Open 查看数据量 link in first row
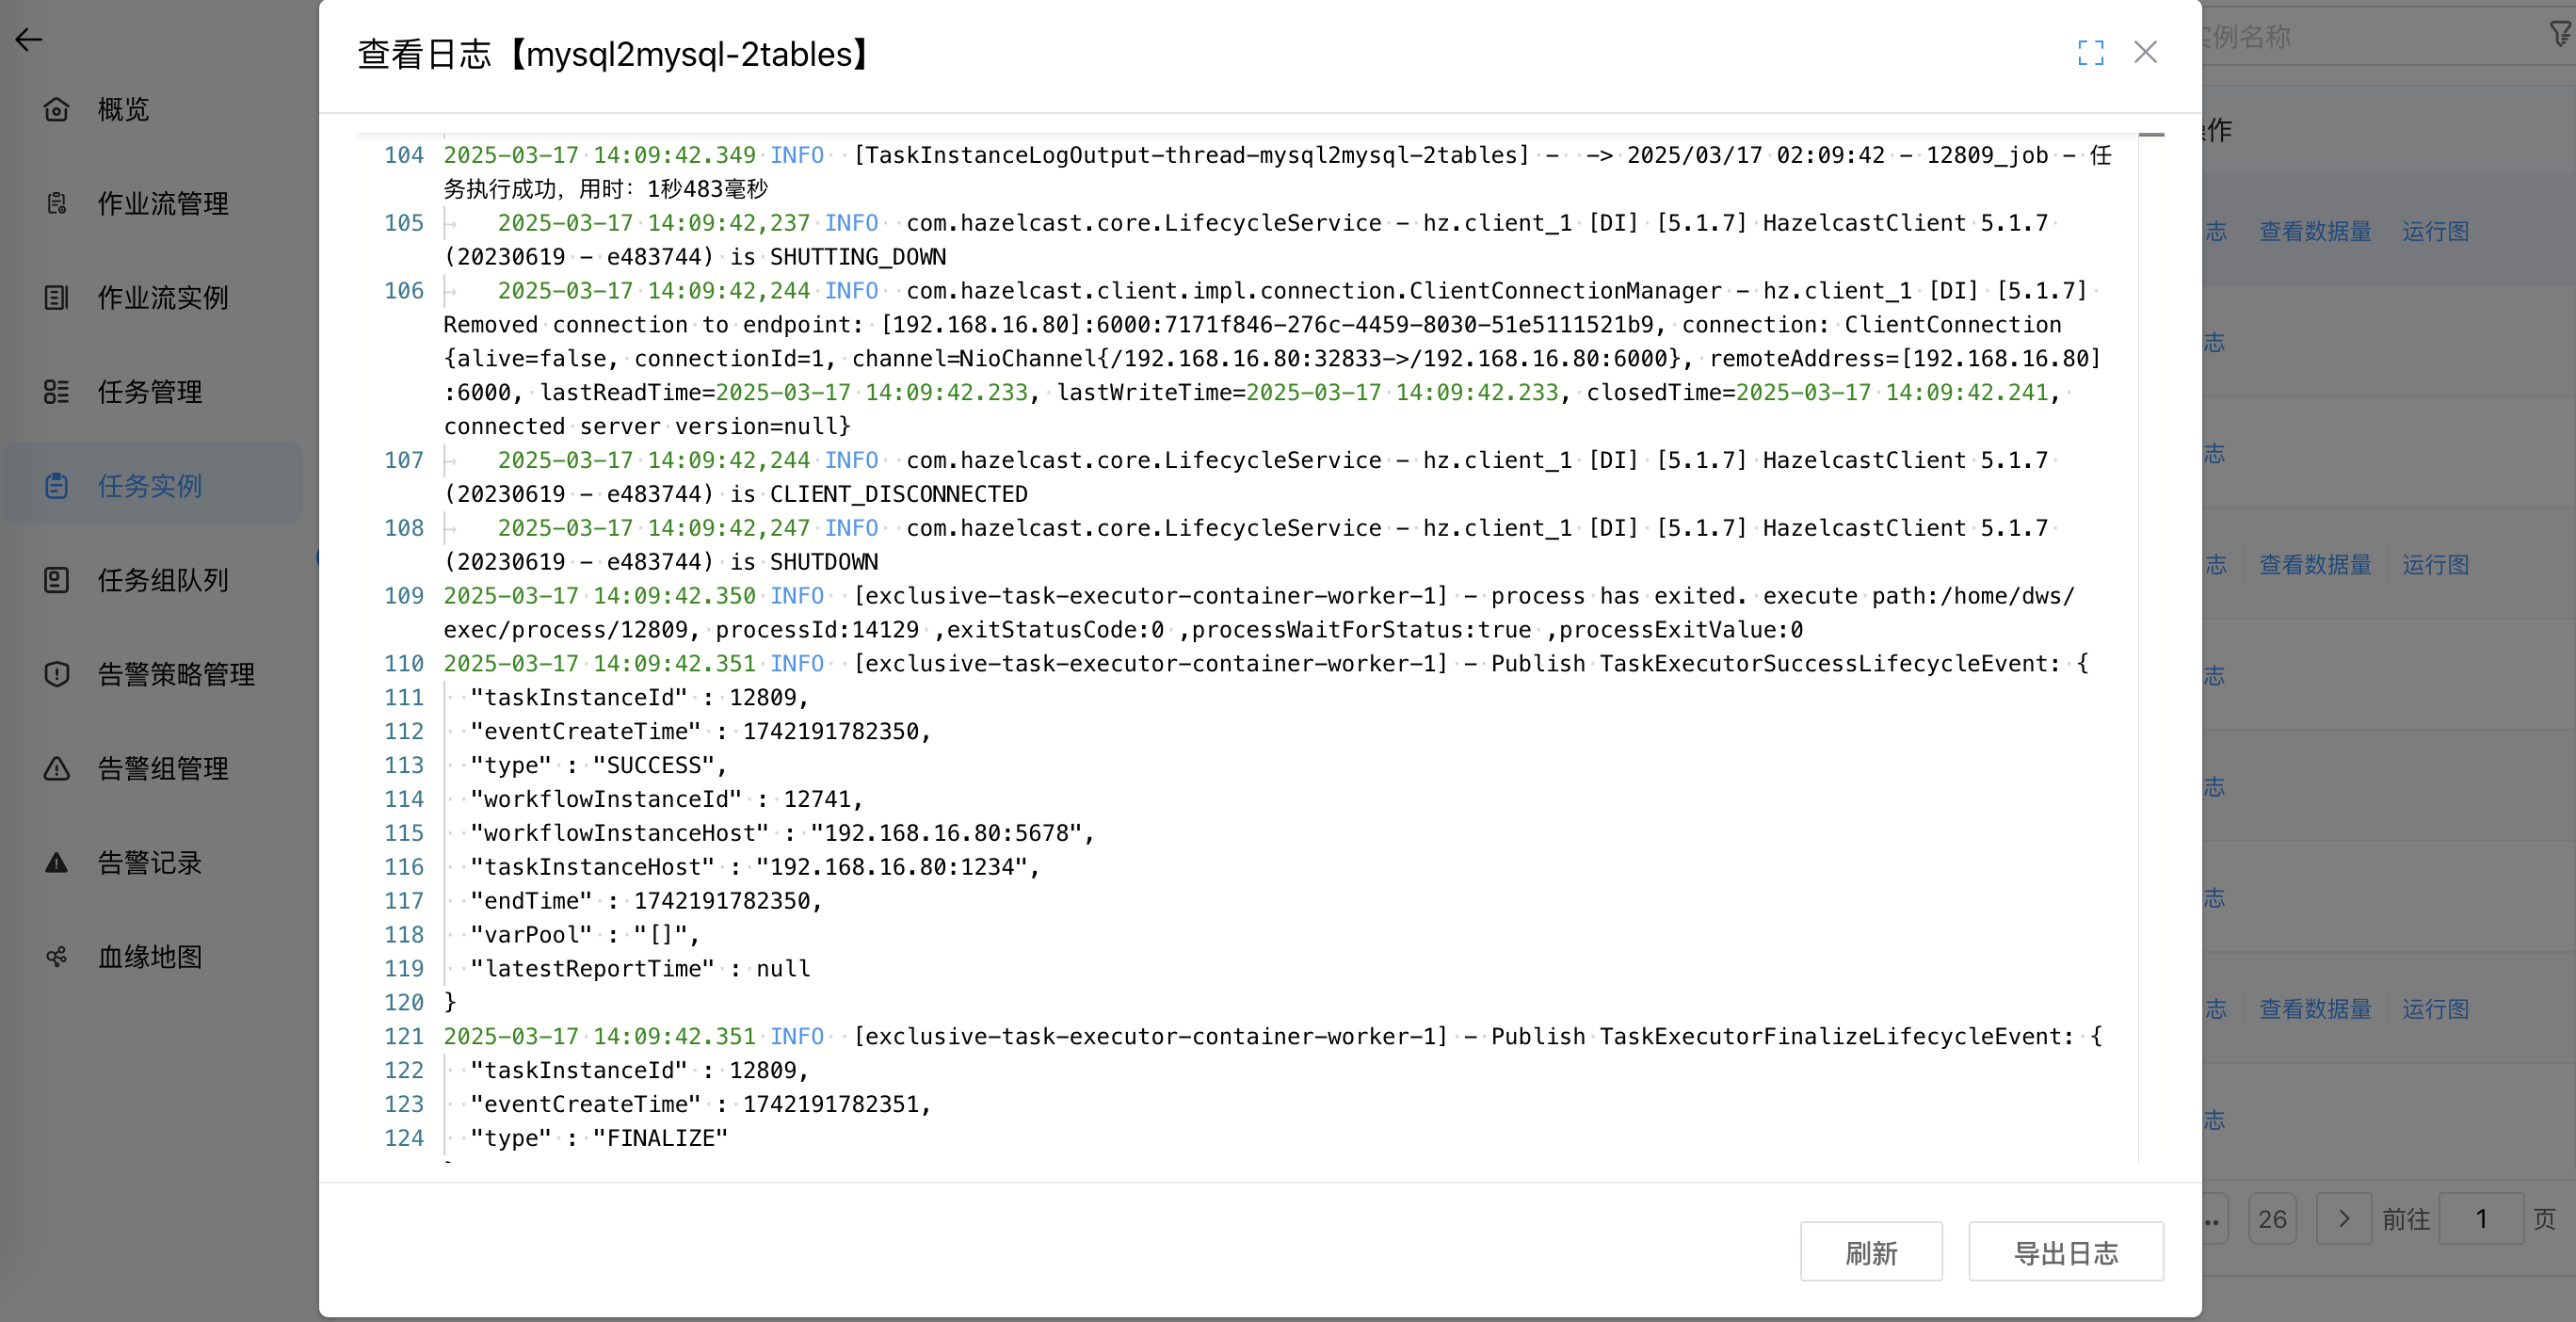Screen dimensions: 2576x1322 point(2315,231)
